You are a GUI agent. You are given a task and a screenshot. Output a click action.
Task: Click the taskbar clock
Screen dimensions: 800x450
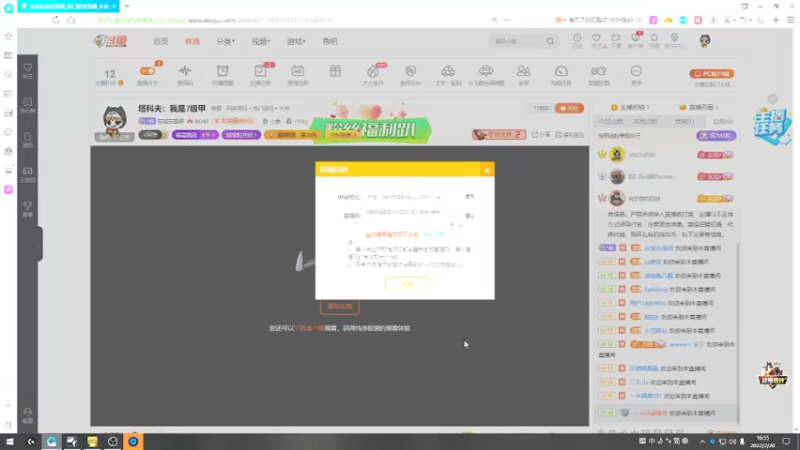click(762, 441)
